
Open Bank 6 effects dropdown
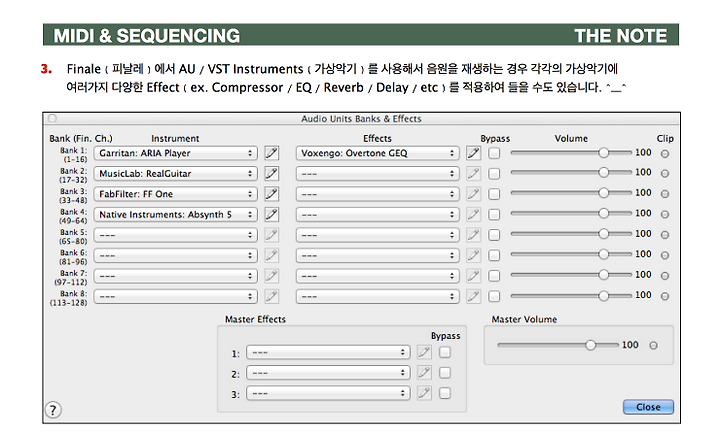[377, 255]
